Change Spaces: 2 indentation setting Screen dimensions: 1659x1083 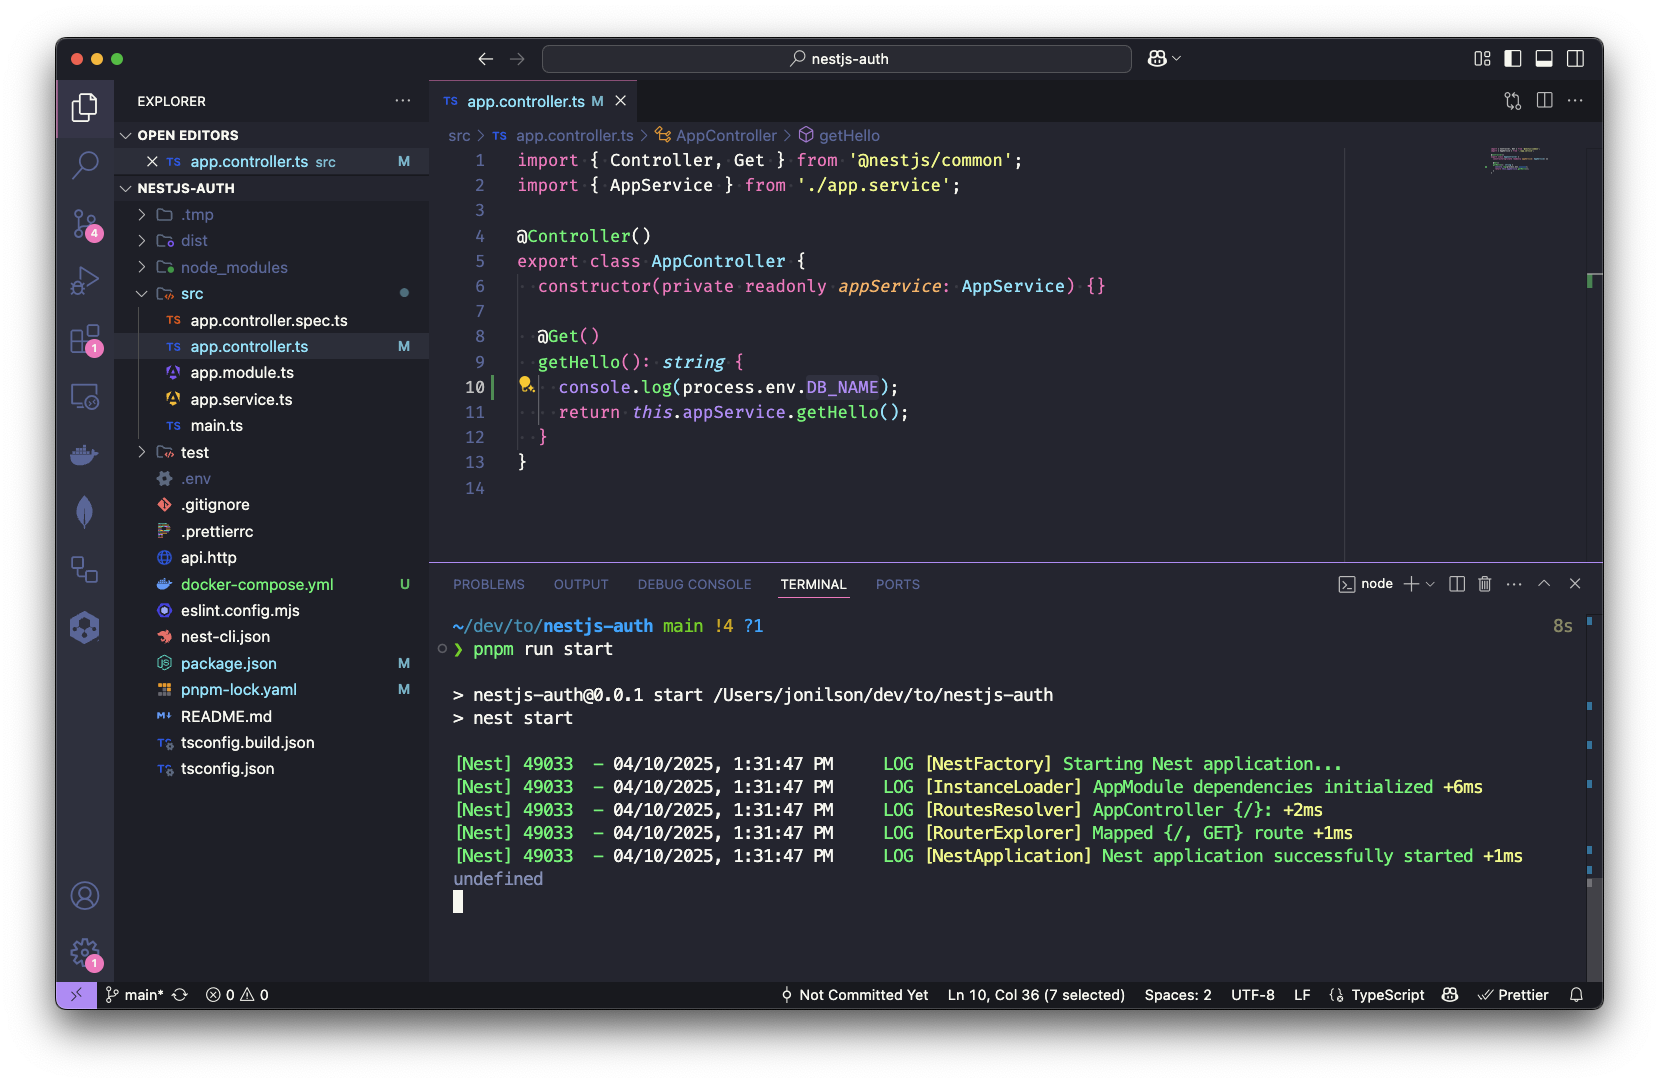1178,995
